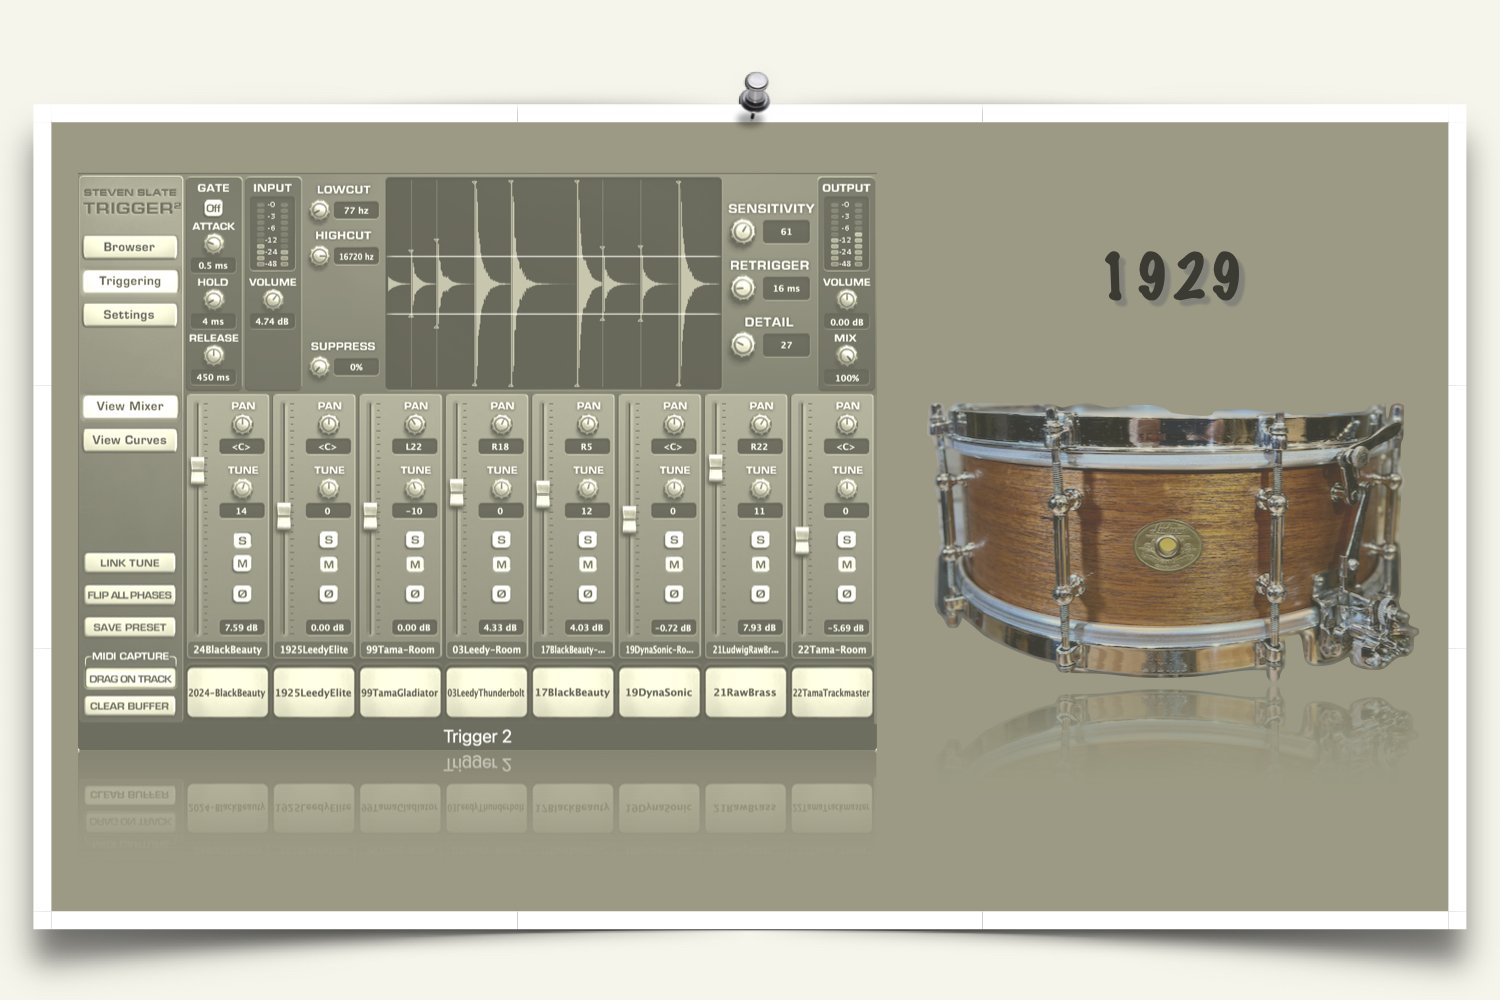The image size is (1500, 1000).
Task: Click the Retrigger knob
Action: tap(743, 289)
